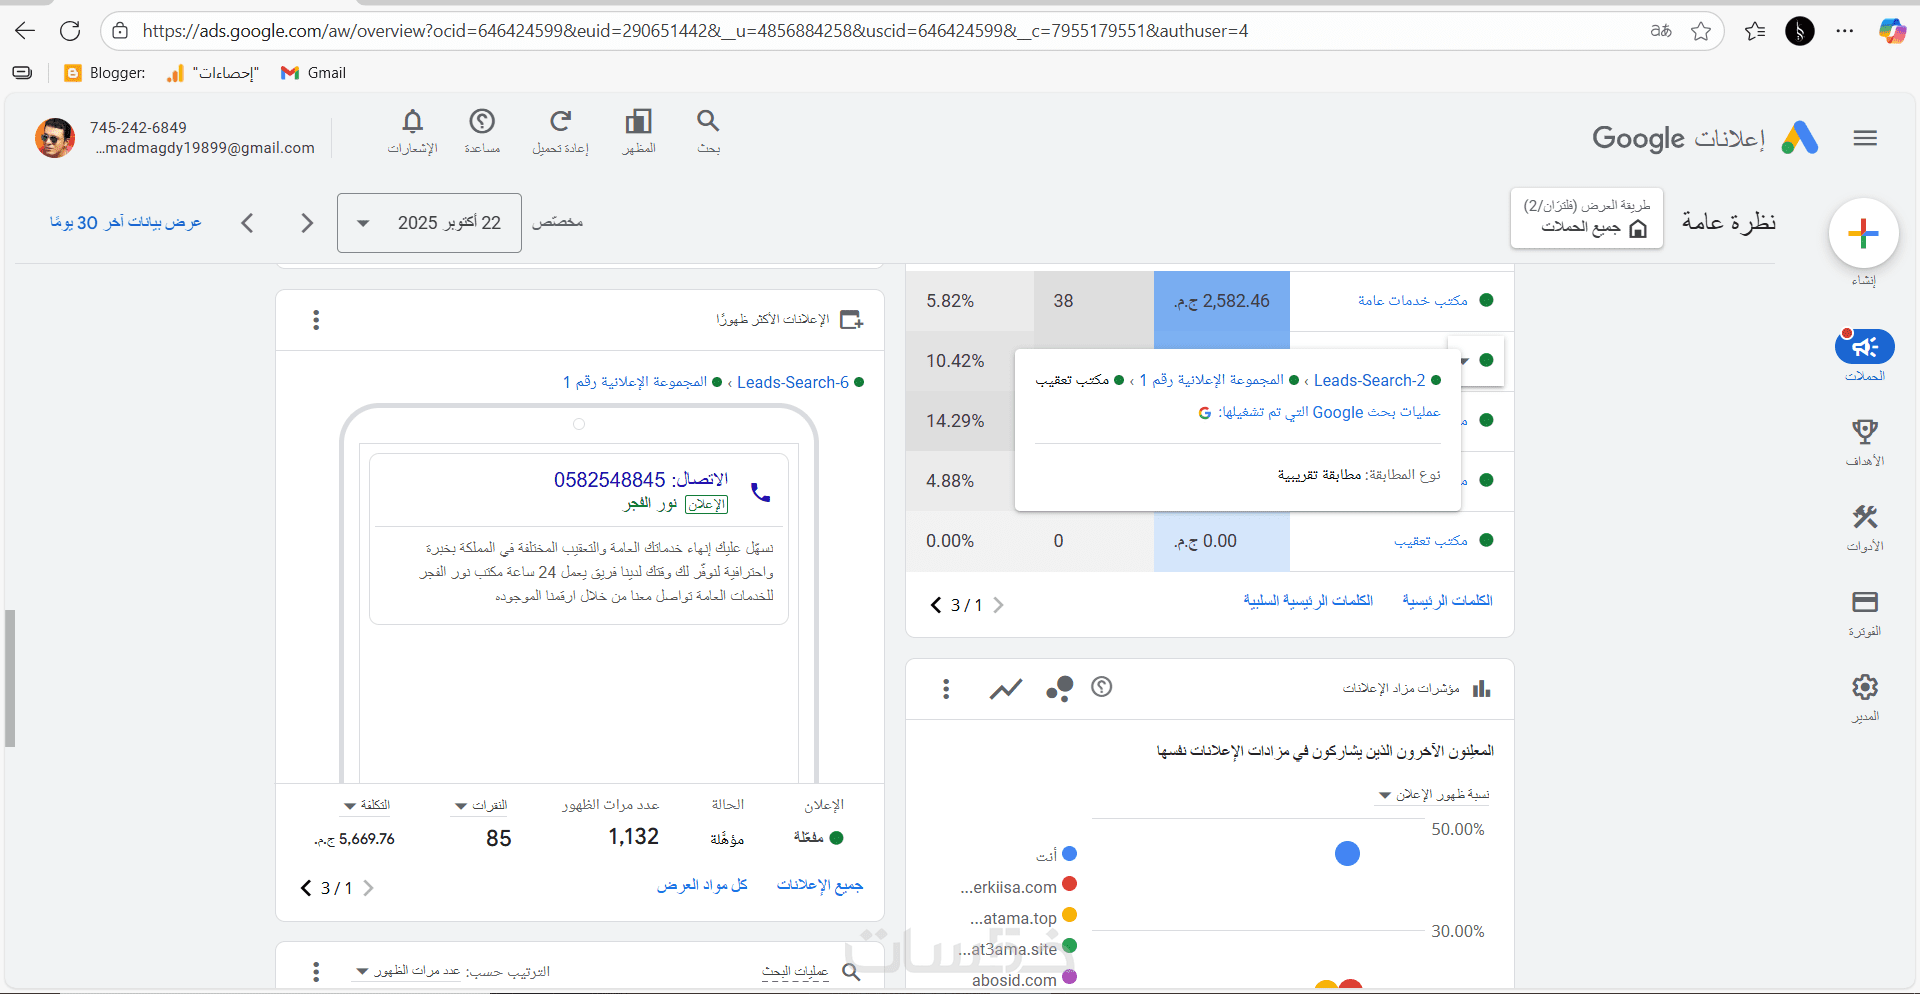The height and width of the screenshot is (994, 1920).
Task: Switch auction insights to line chart view
Action: [x=1005, y=688]
